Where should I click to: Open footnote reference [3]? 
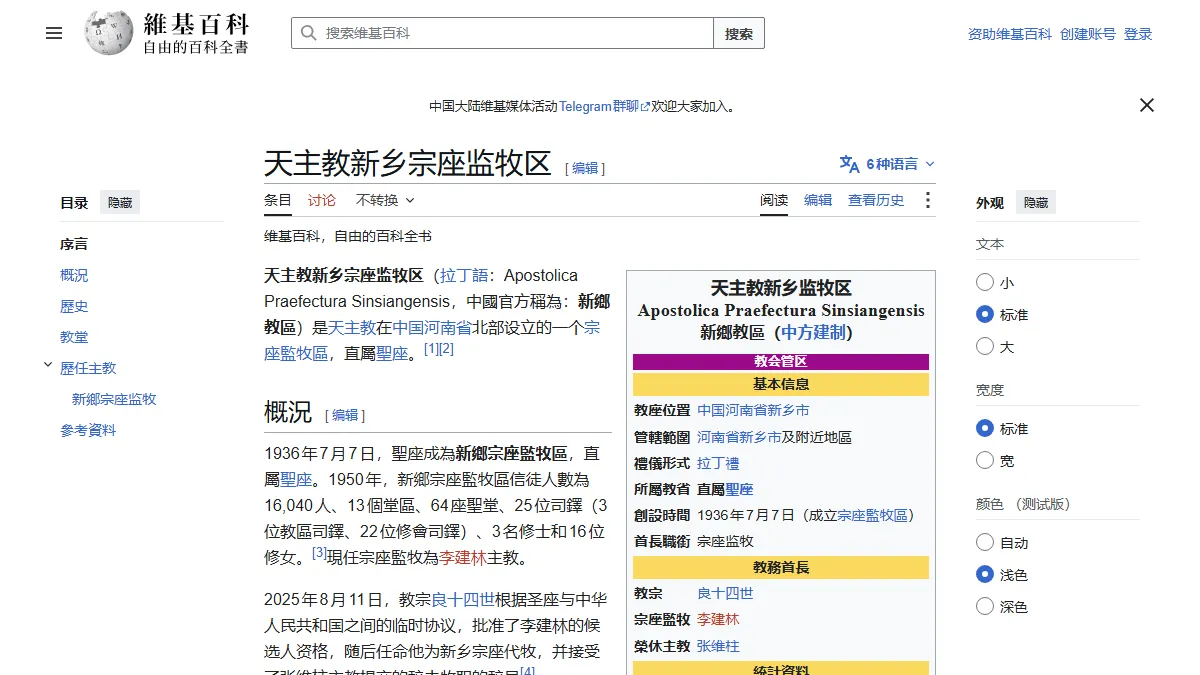coord(319,552)
